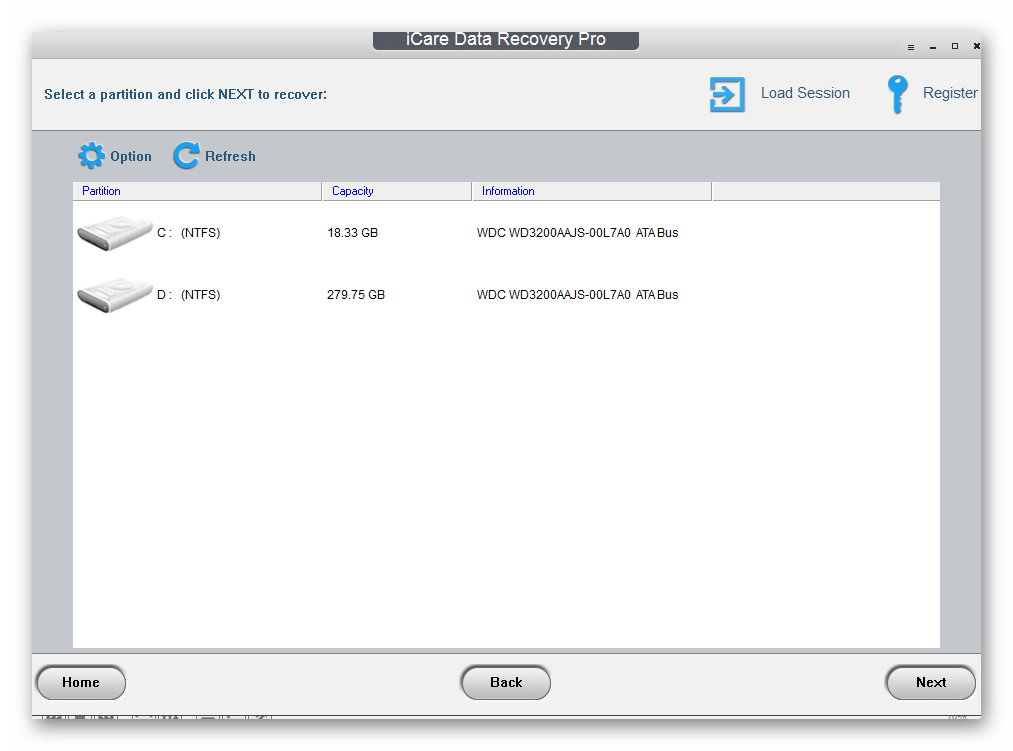Open the title bar menu icon
This screenshot has height=751, width=1013.
[911, 47]
